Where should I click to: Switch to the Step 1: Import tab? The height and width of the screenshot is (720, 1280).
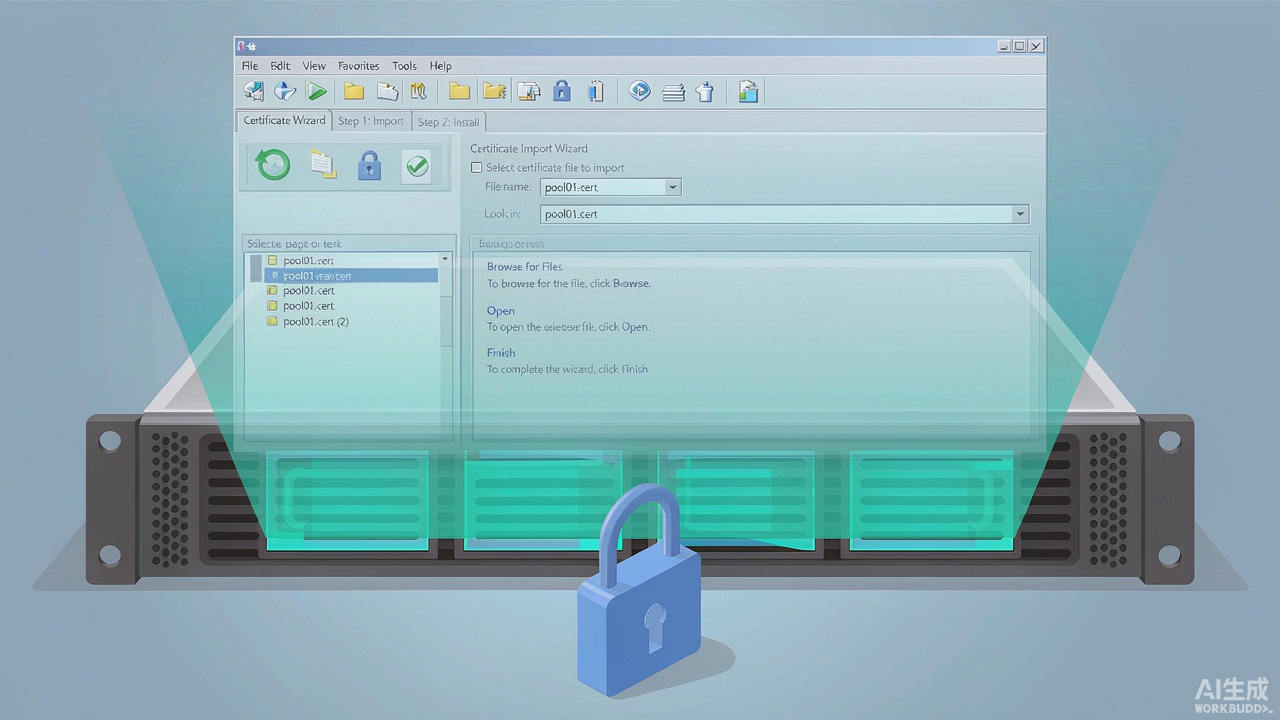[x=371, y=122]
